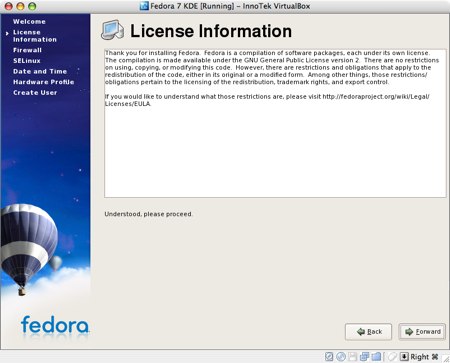Click the CD/DVD disc icon in status bar
The width and height of the screenshot is (450, 363).
click(341, 357)
